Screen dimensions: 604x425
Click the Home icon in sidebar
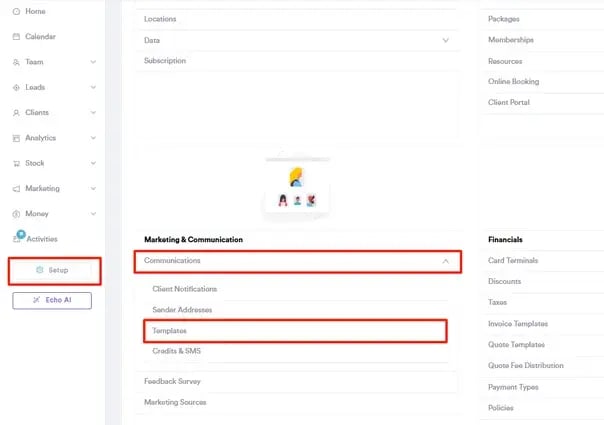click(x=16, y=11)
